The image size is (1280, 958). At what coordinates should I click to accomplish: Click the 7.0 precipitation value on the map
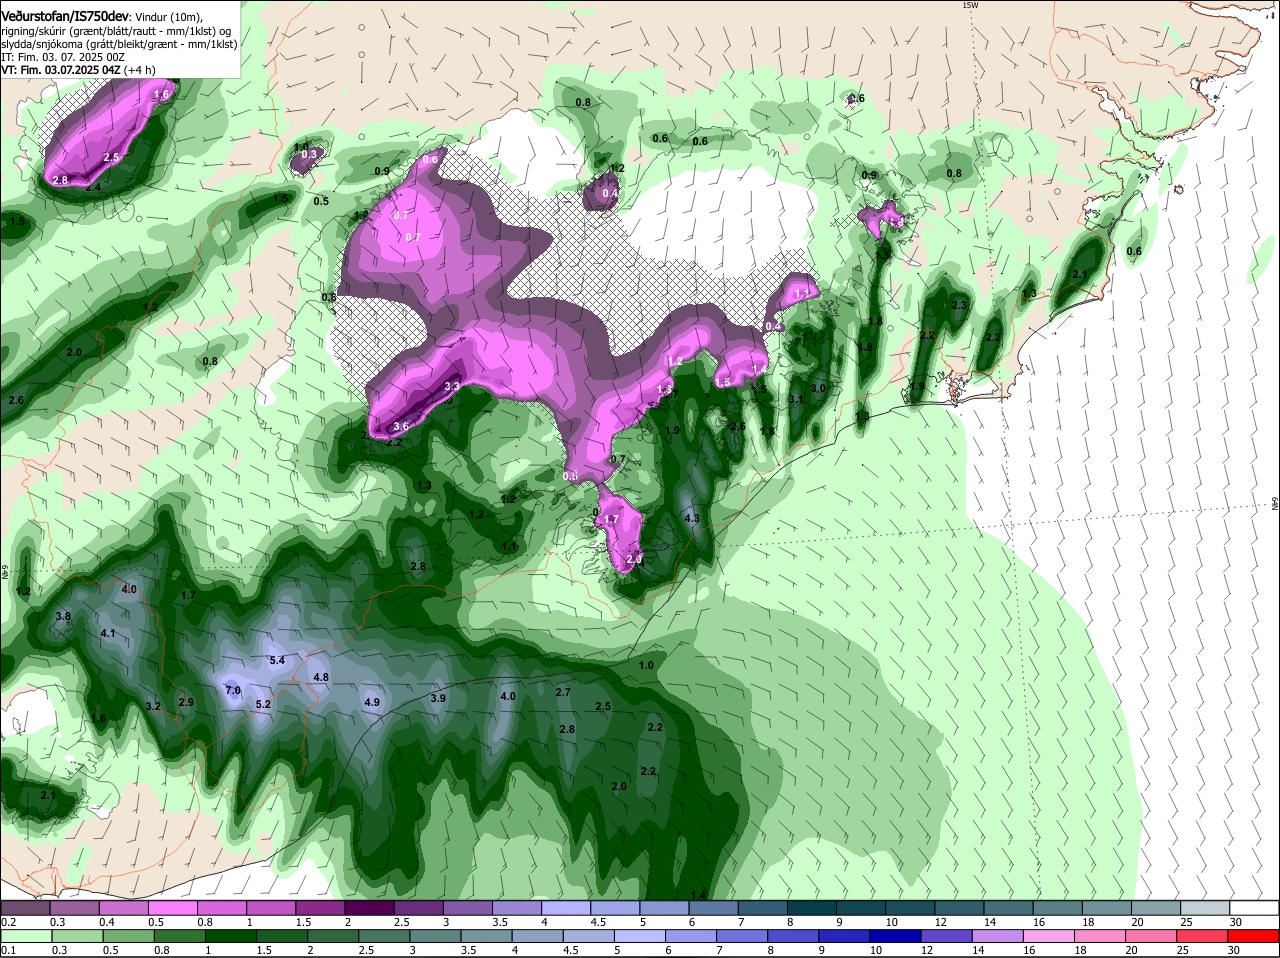click(233, 690)
